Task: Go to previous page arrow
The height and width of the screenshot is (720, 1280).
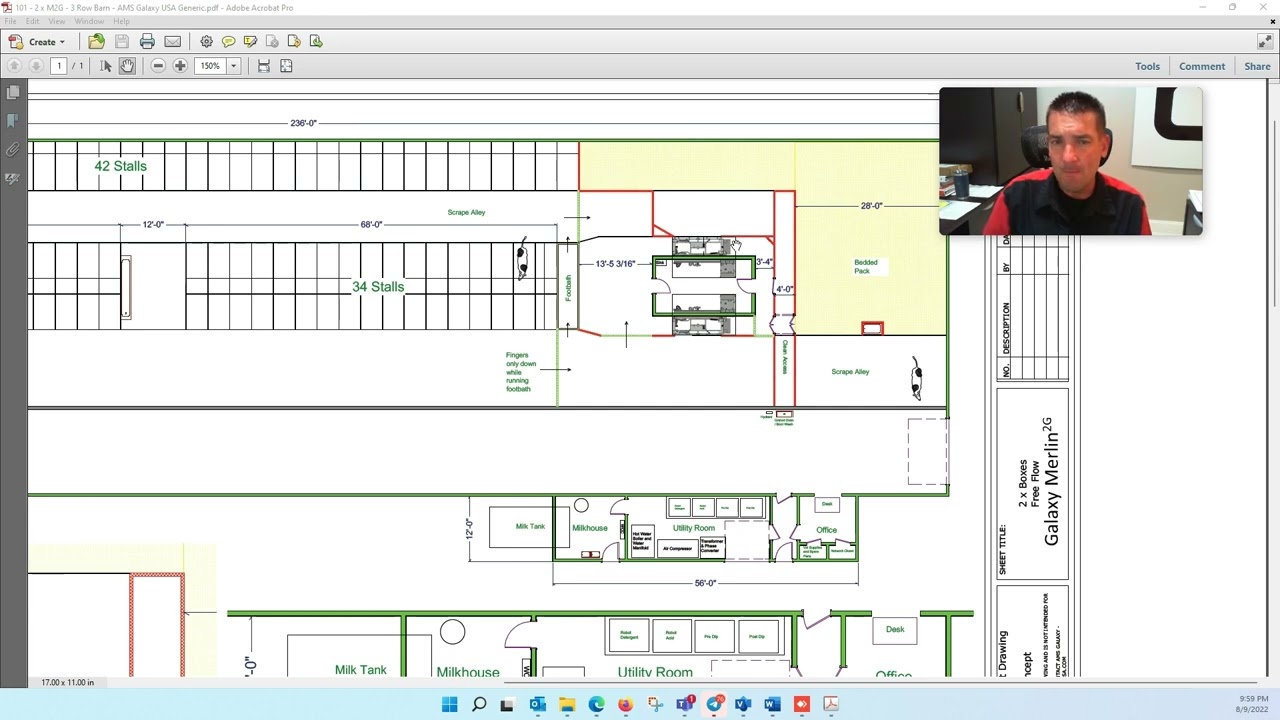Action: click(14, 66)
